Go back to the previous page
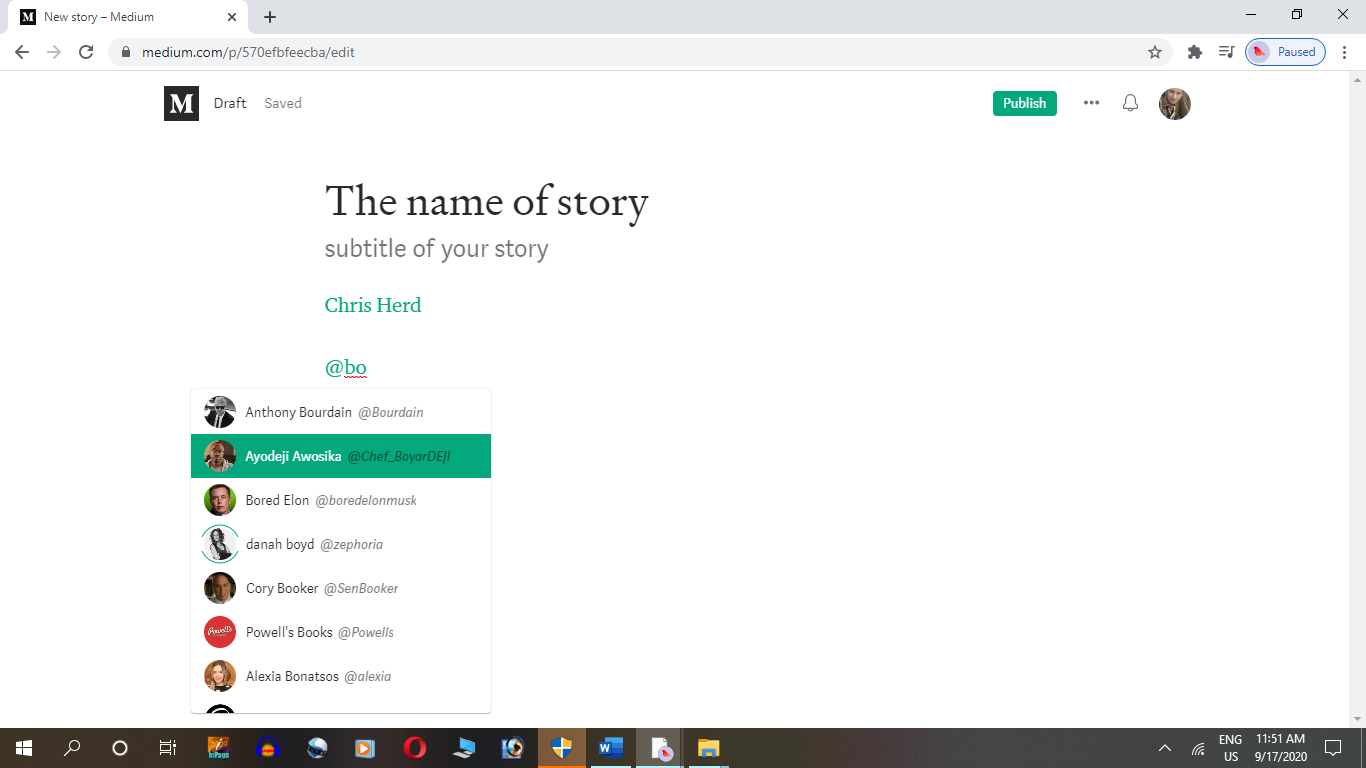 [x=22, y=52]
